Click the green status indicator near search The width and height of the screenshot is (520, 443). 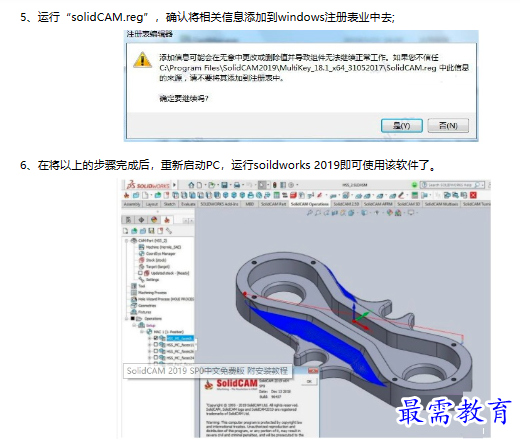(414, 185)
